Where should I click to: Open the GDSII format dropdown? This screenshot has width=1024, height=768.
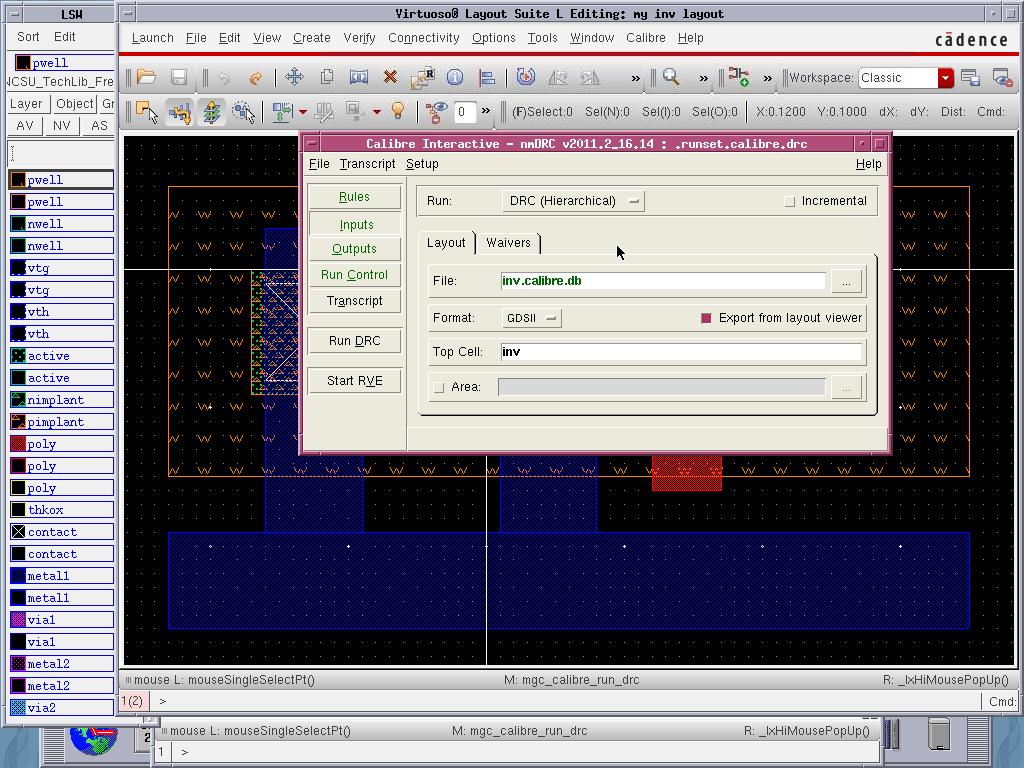[x=531, y=318]
